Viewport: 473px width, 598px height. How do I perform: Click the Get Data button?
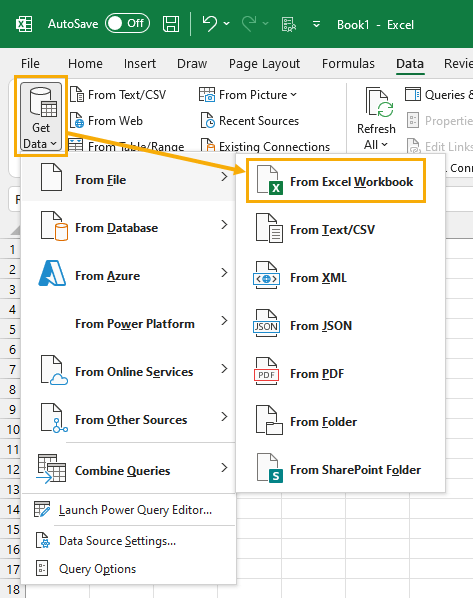[x=41, y=116]
